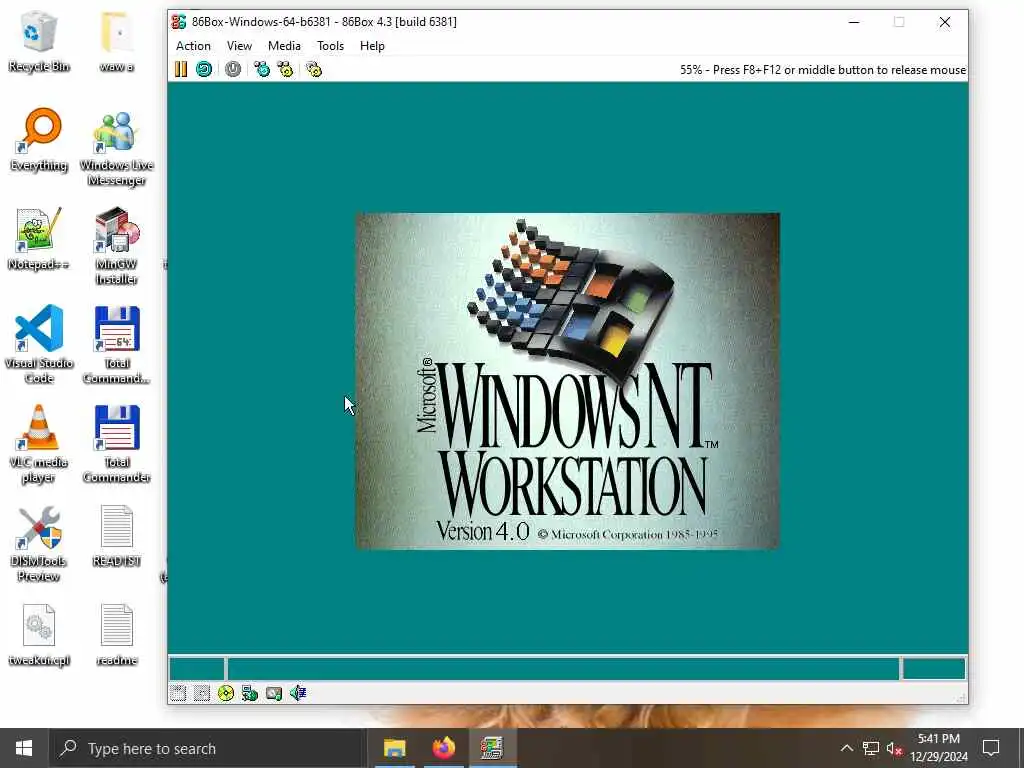Select the tweakui.cpl file icon
The image size is (1024, 768).
click(x=39, y=635)
